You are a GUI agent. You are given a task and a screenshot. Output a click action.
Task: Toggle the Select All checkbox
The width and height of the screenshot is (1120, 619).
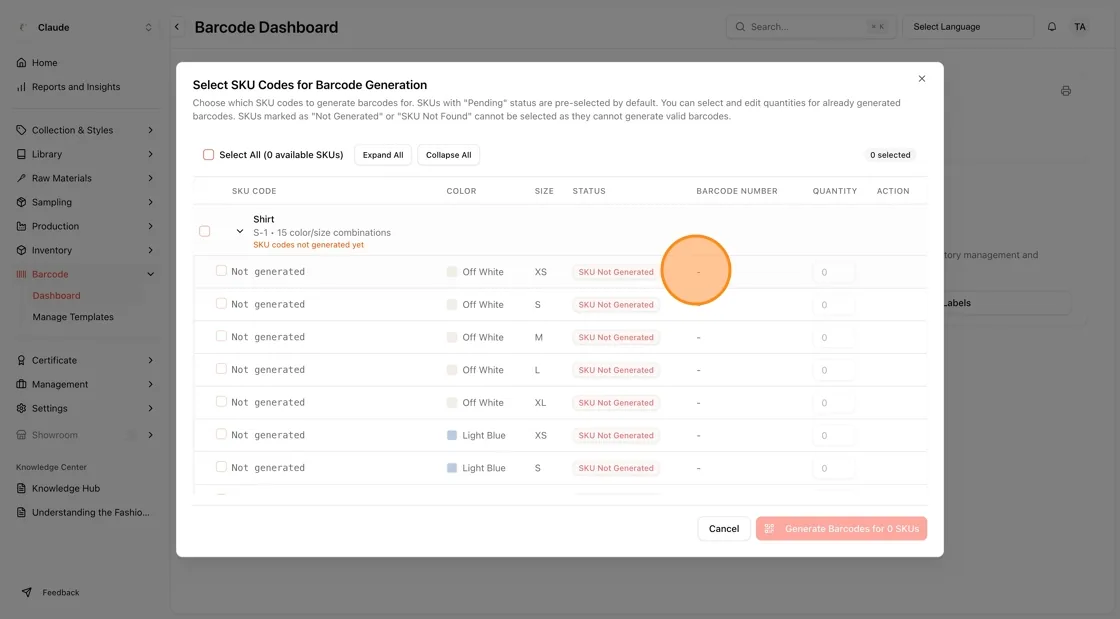pos(209,155)
